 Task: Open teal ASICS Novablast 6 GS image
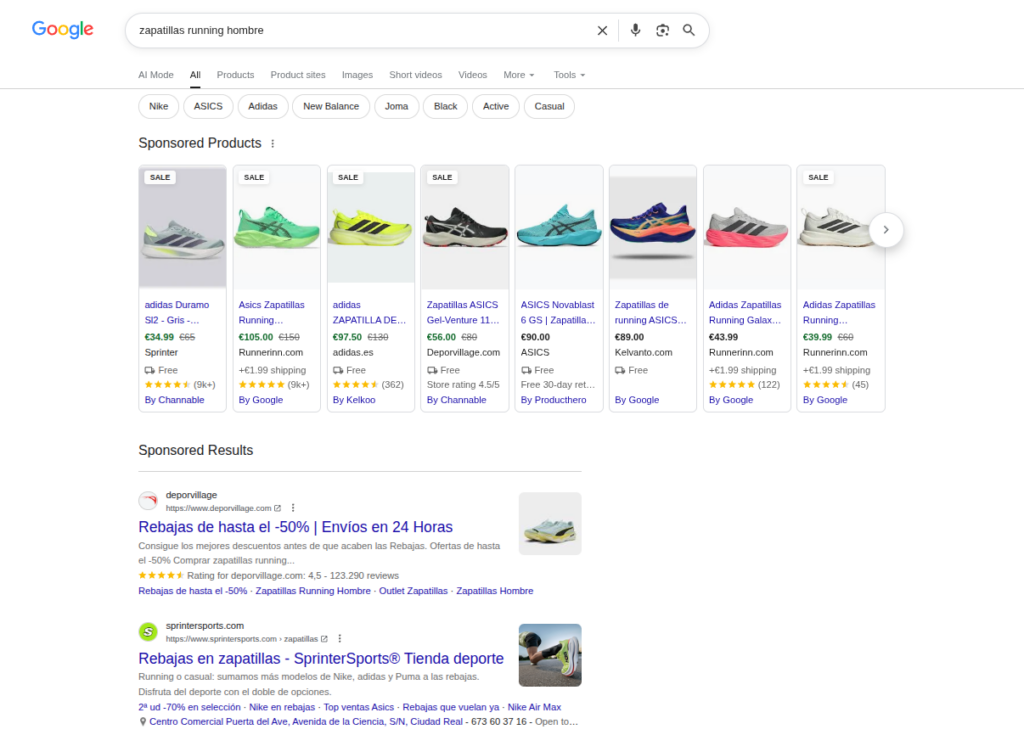[x=558, y=227]
